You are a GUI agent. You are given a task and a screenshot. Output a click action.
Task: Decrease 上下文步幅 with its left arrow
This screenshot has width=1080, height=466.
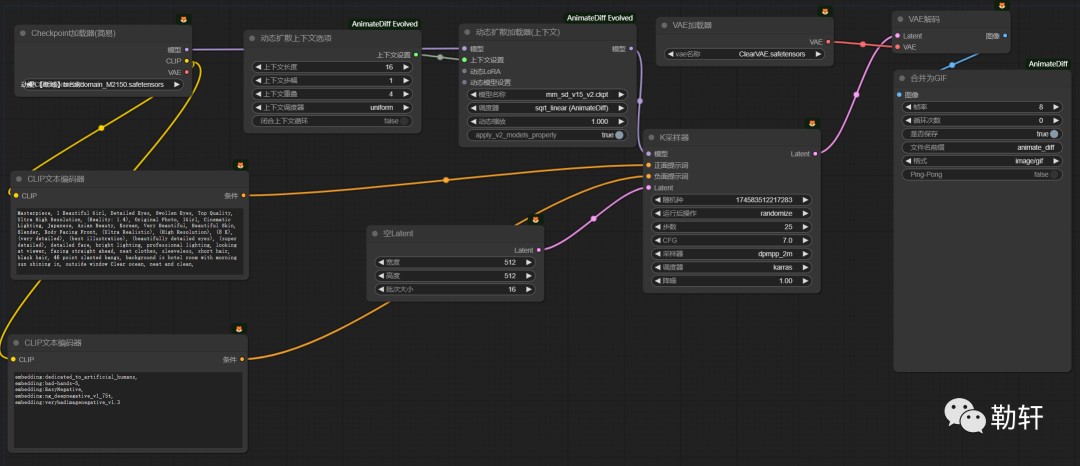click(259, 81)
